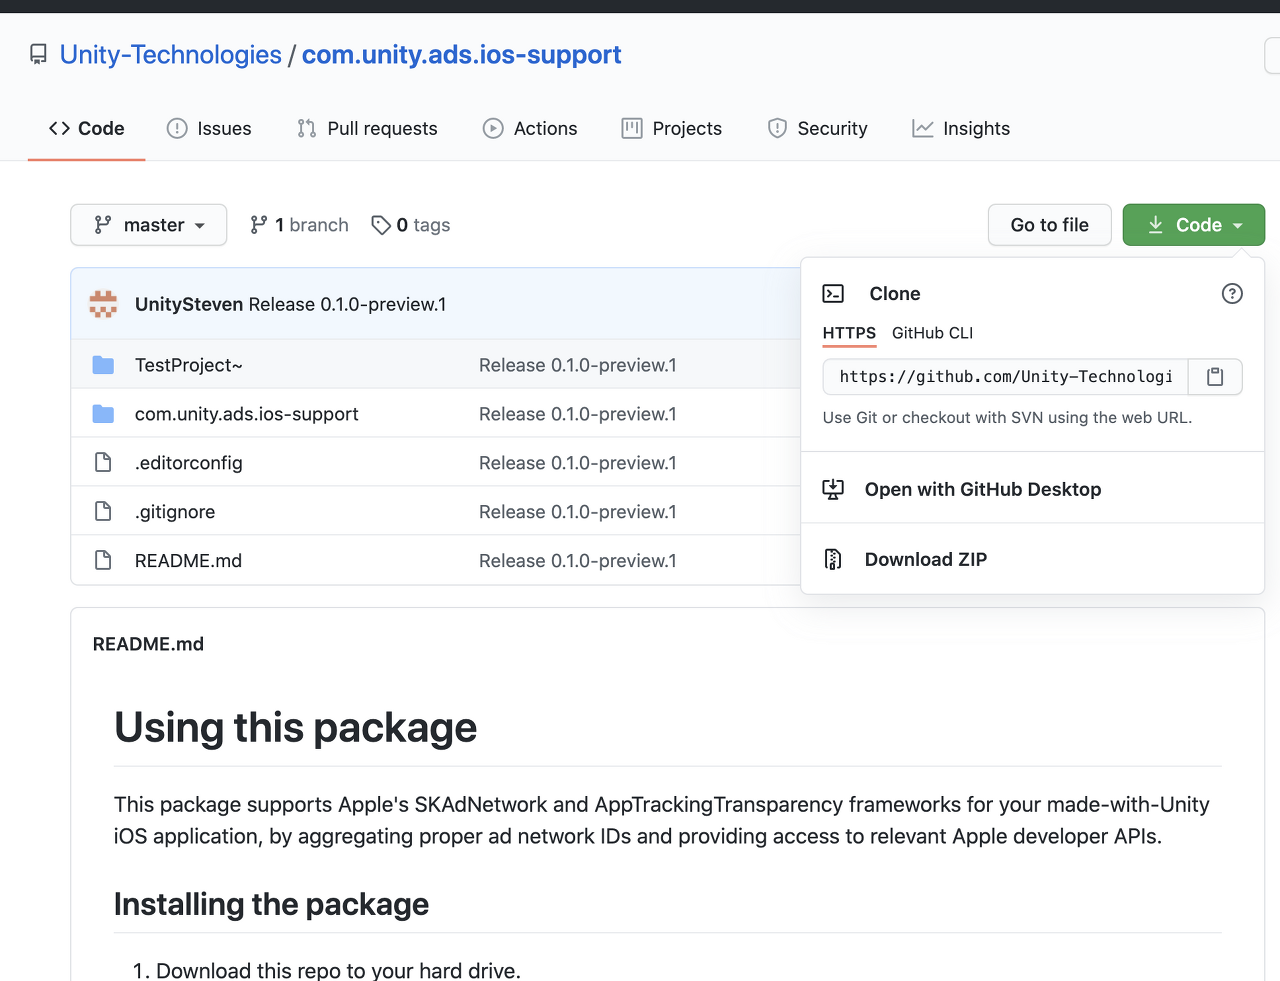Click the circle icon in Issues tab

click(177, 128)
